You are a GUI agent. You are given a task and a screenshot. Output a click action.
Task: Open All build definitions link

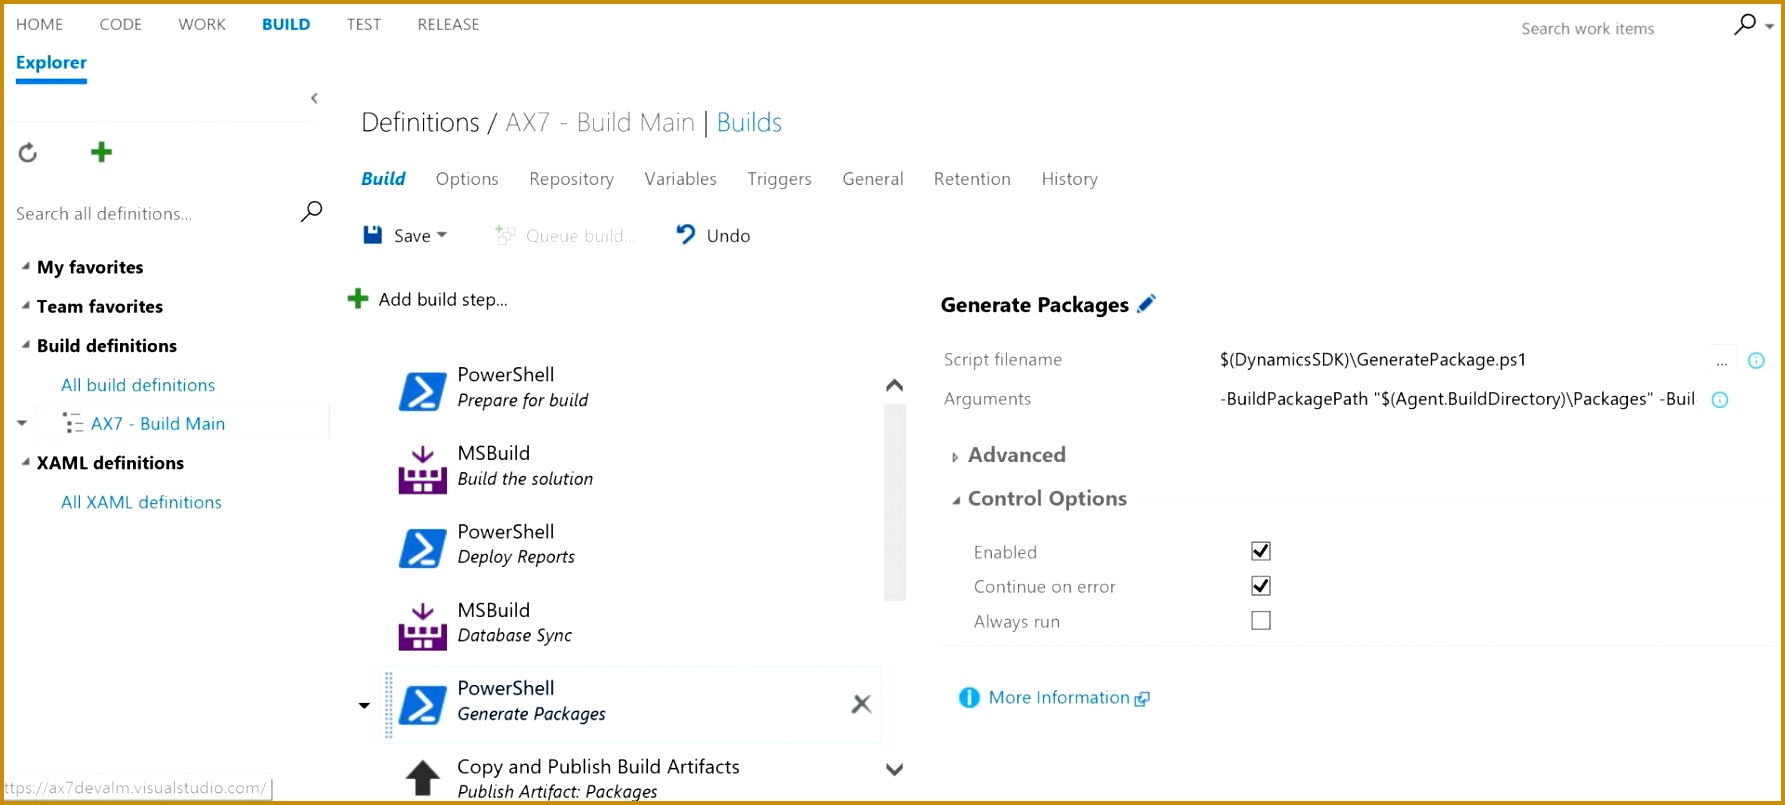pyautogui.click(x=138, y=385)
